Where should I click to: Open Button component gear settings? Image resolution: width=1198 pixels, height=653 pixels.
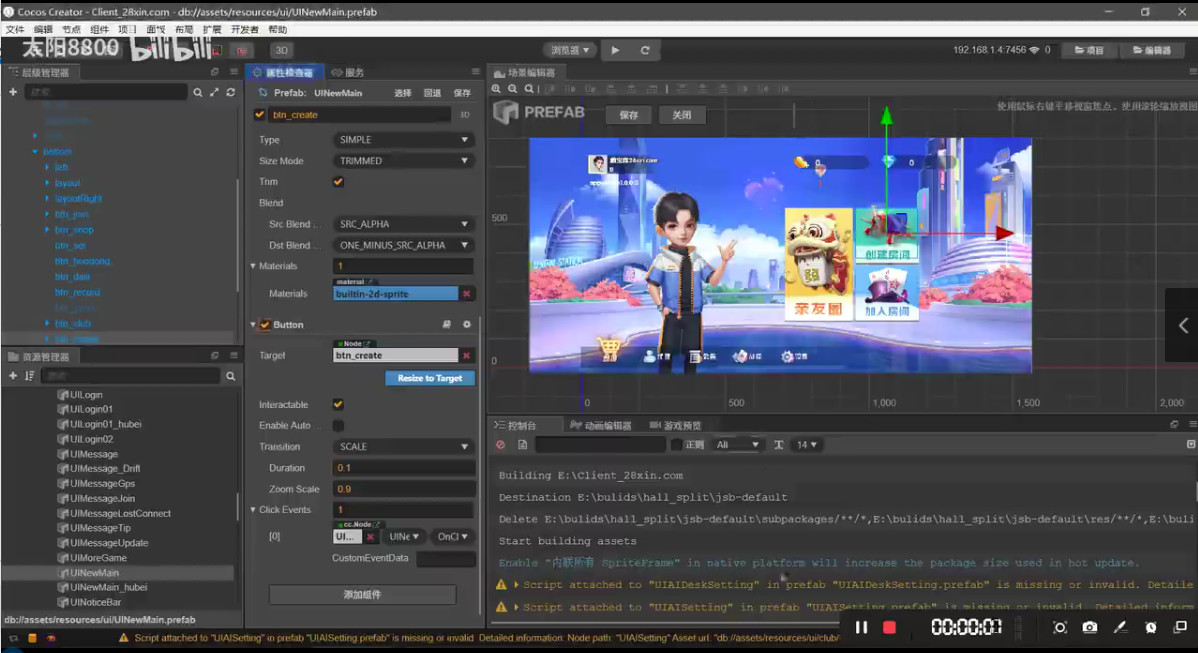point(467,325)
